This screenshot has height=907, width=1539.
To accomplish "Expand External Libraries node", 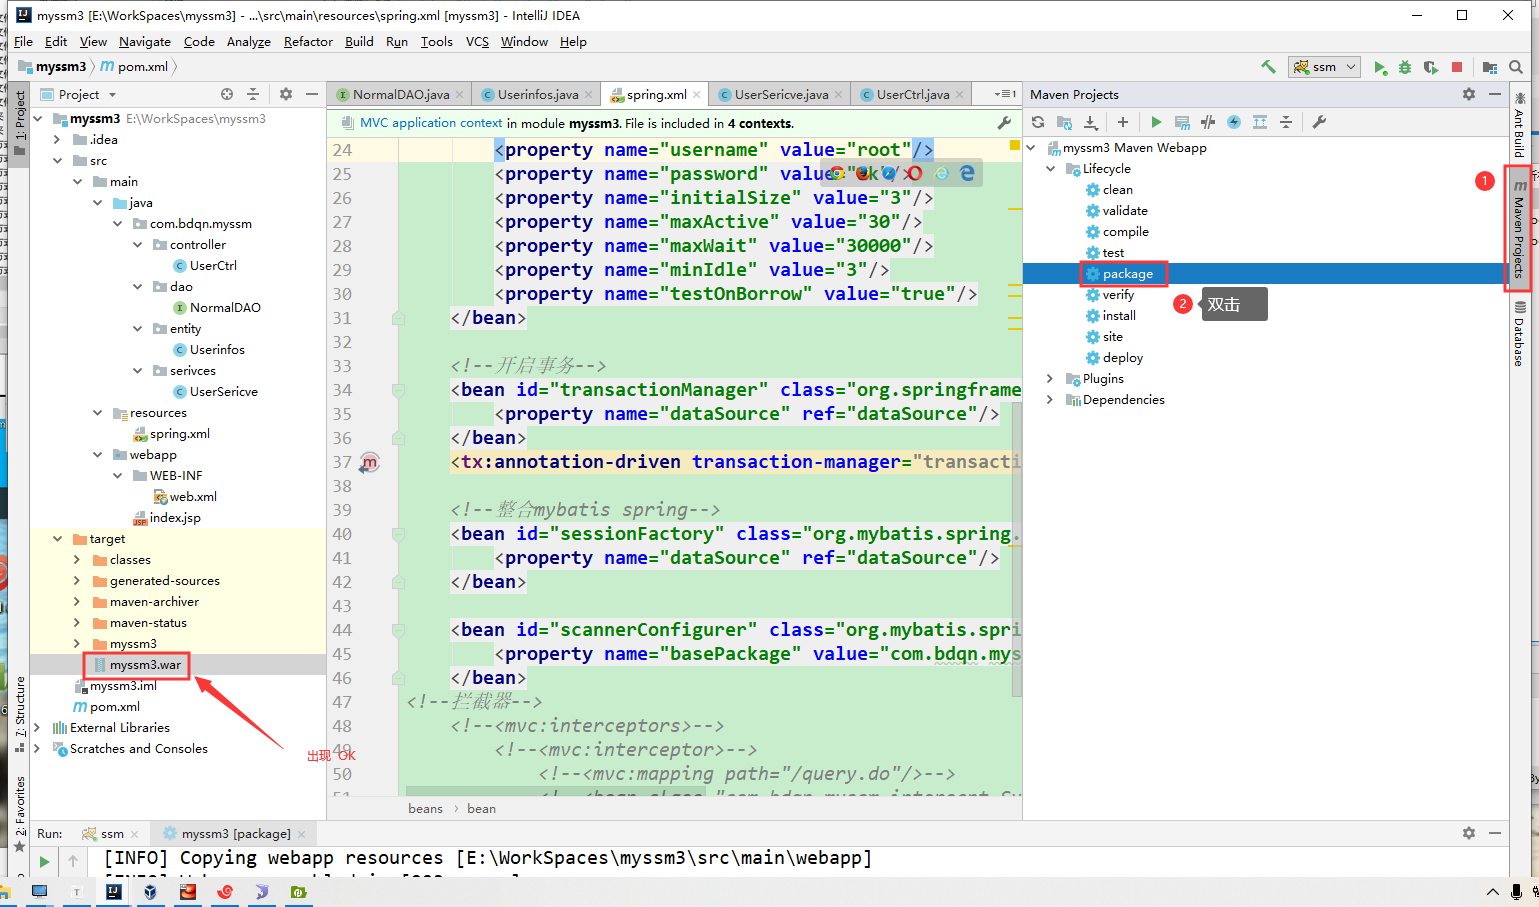I will (x=37, y=728).
